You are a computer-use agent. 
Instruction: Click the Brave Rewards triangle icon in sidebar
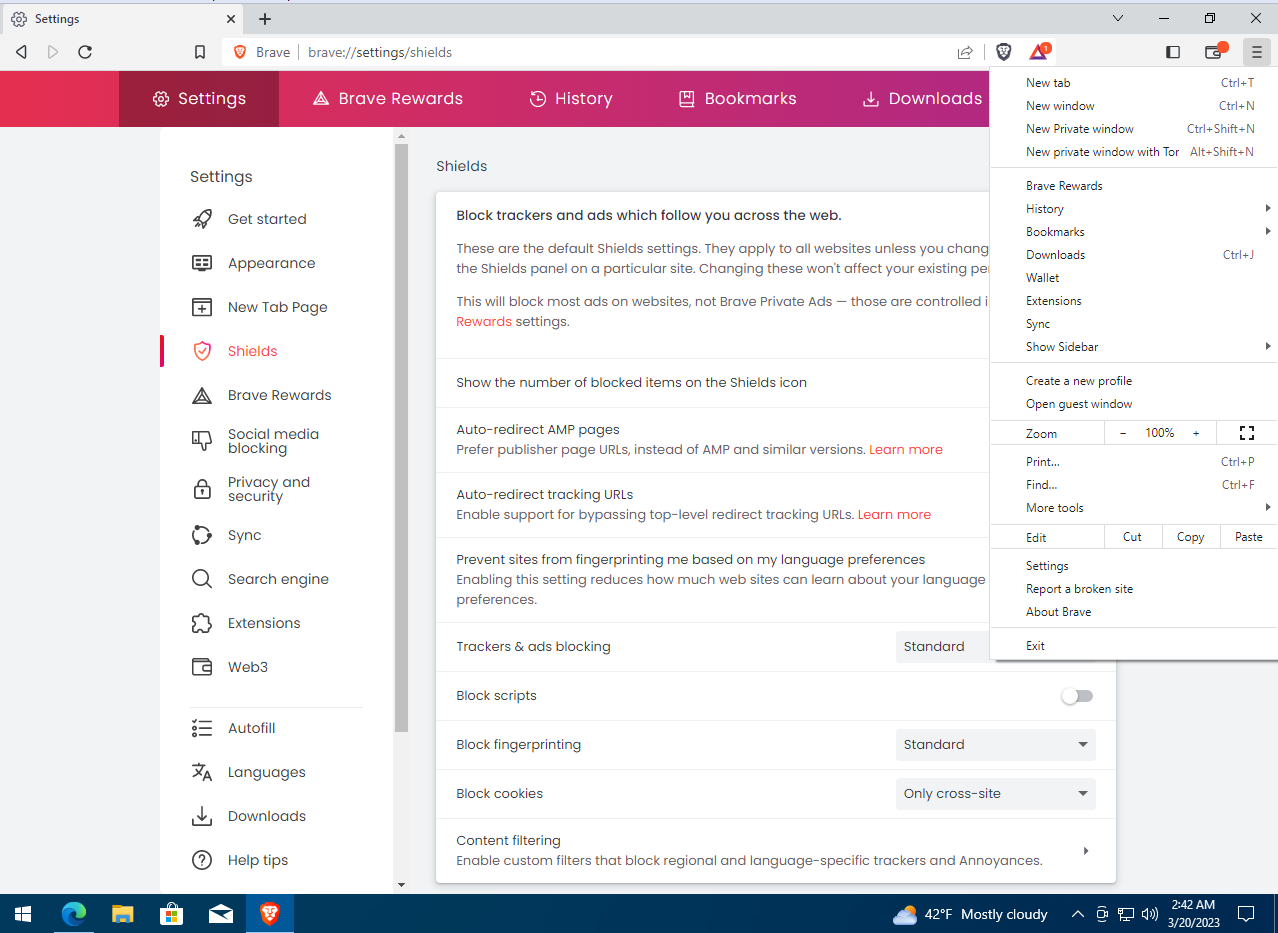click(x=202, y=395)
